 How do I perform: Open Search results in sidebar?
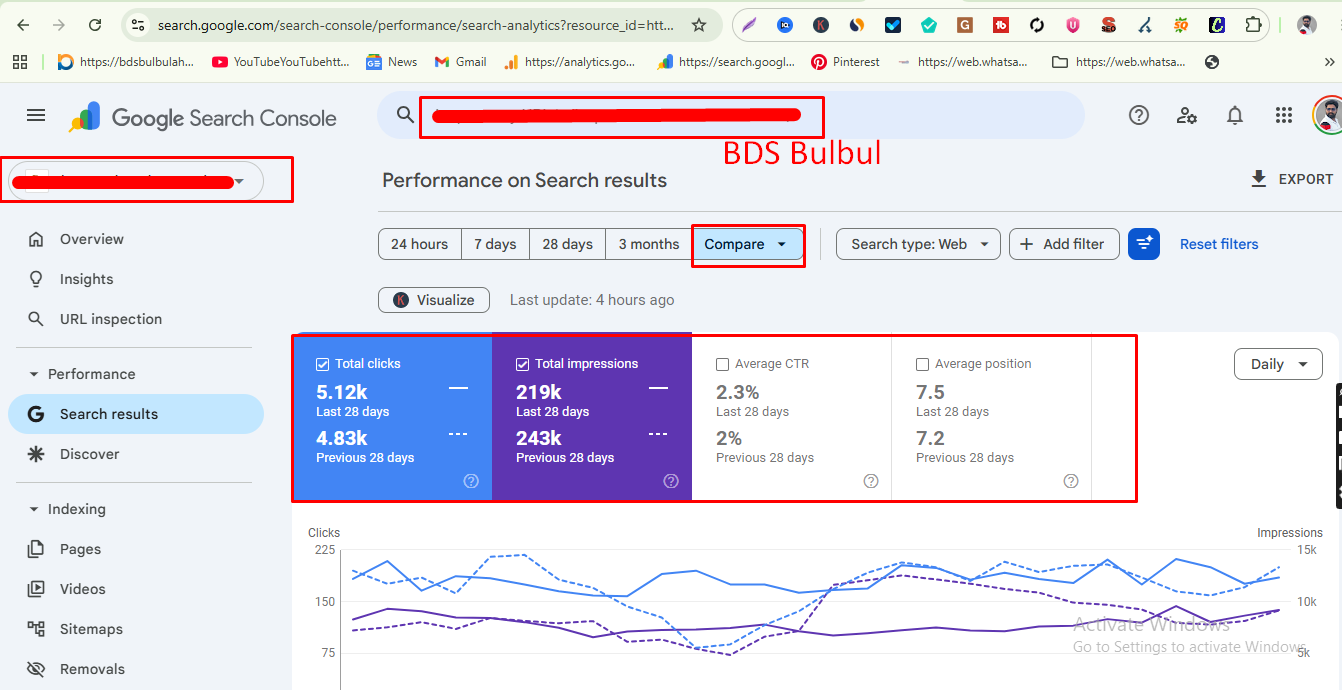(136, 414)
